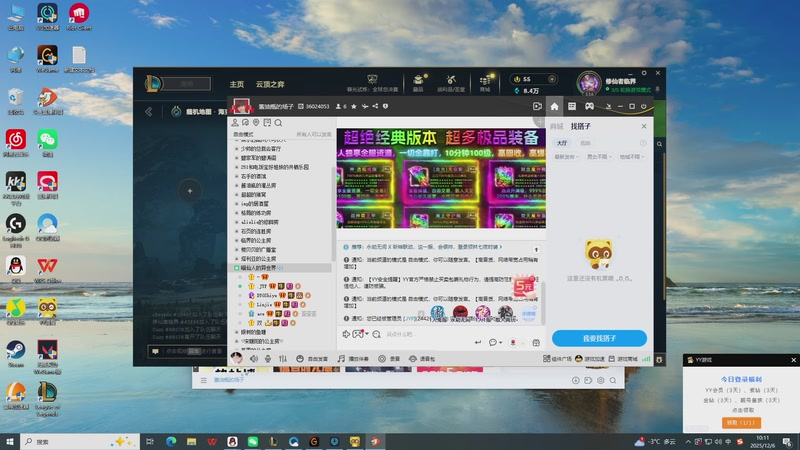800x450 pixels.
Task: Open the home icon in the YY header
Action: pos(554,107)
